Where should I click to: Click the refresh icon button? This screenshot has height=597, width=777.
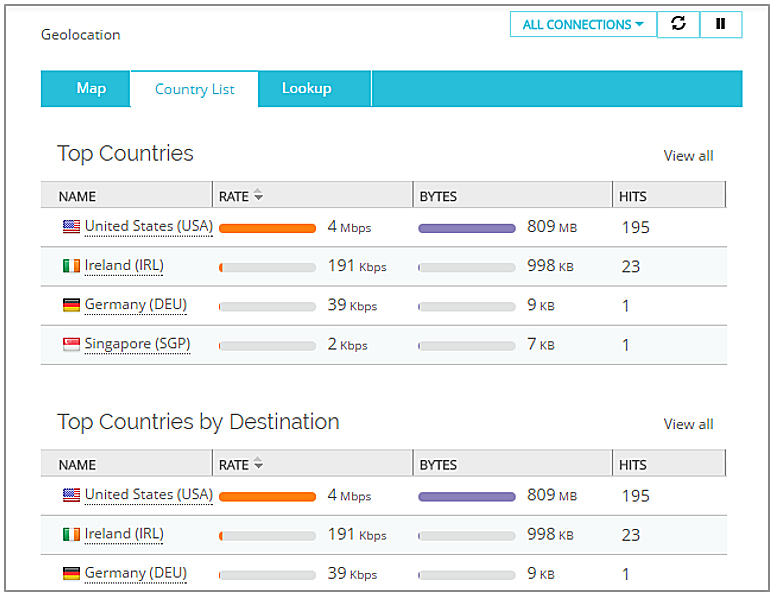point(678,24)
